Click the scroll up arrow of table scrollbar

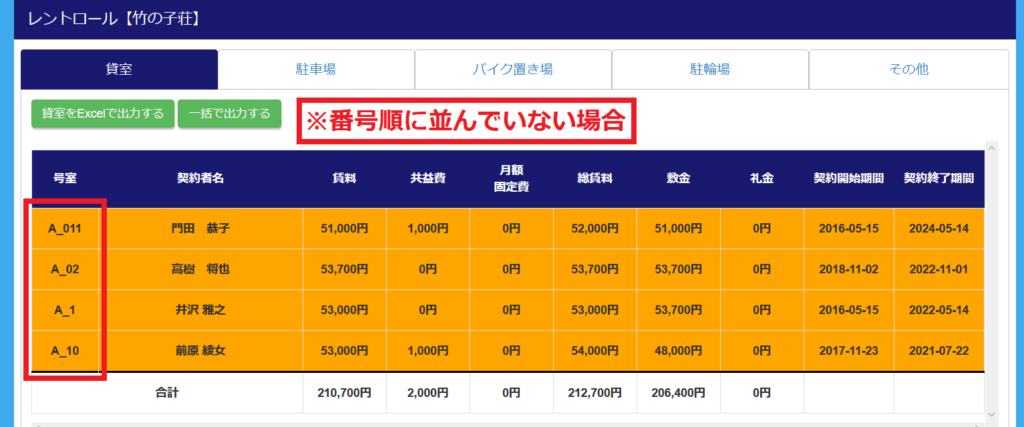tap(991, 150)
